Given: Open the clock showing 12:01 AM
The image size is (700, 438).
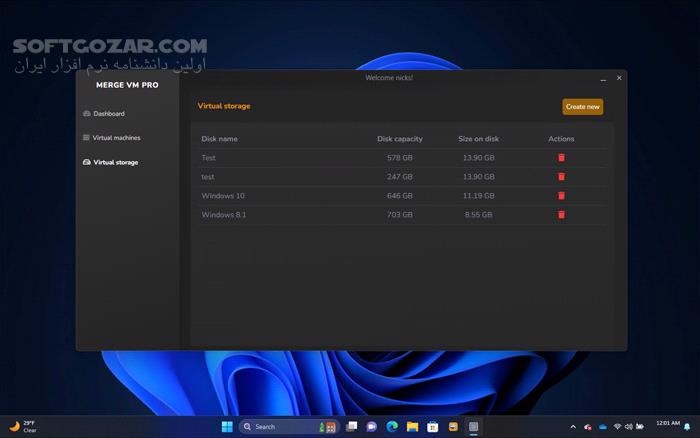Looking at the screenshot, I should [x=668, y=423].
